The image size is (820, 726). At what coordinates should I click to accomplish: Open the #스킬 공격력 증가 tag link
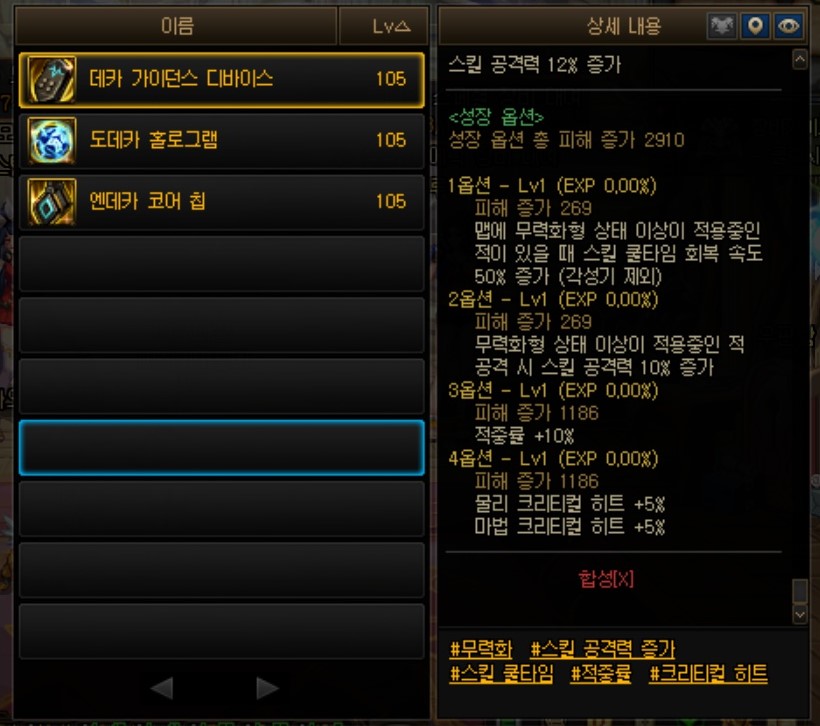click(602, 649)
